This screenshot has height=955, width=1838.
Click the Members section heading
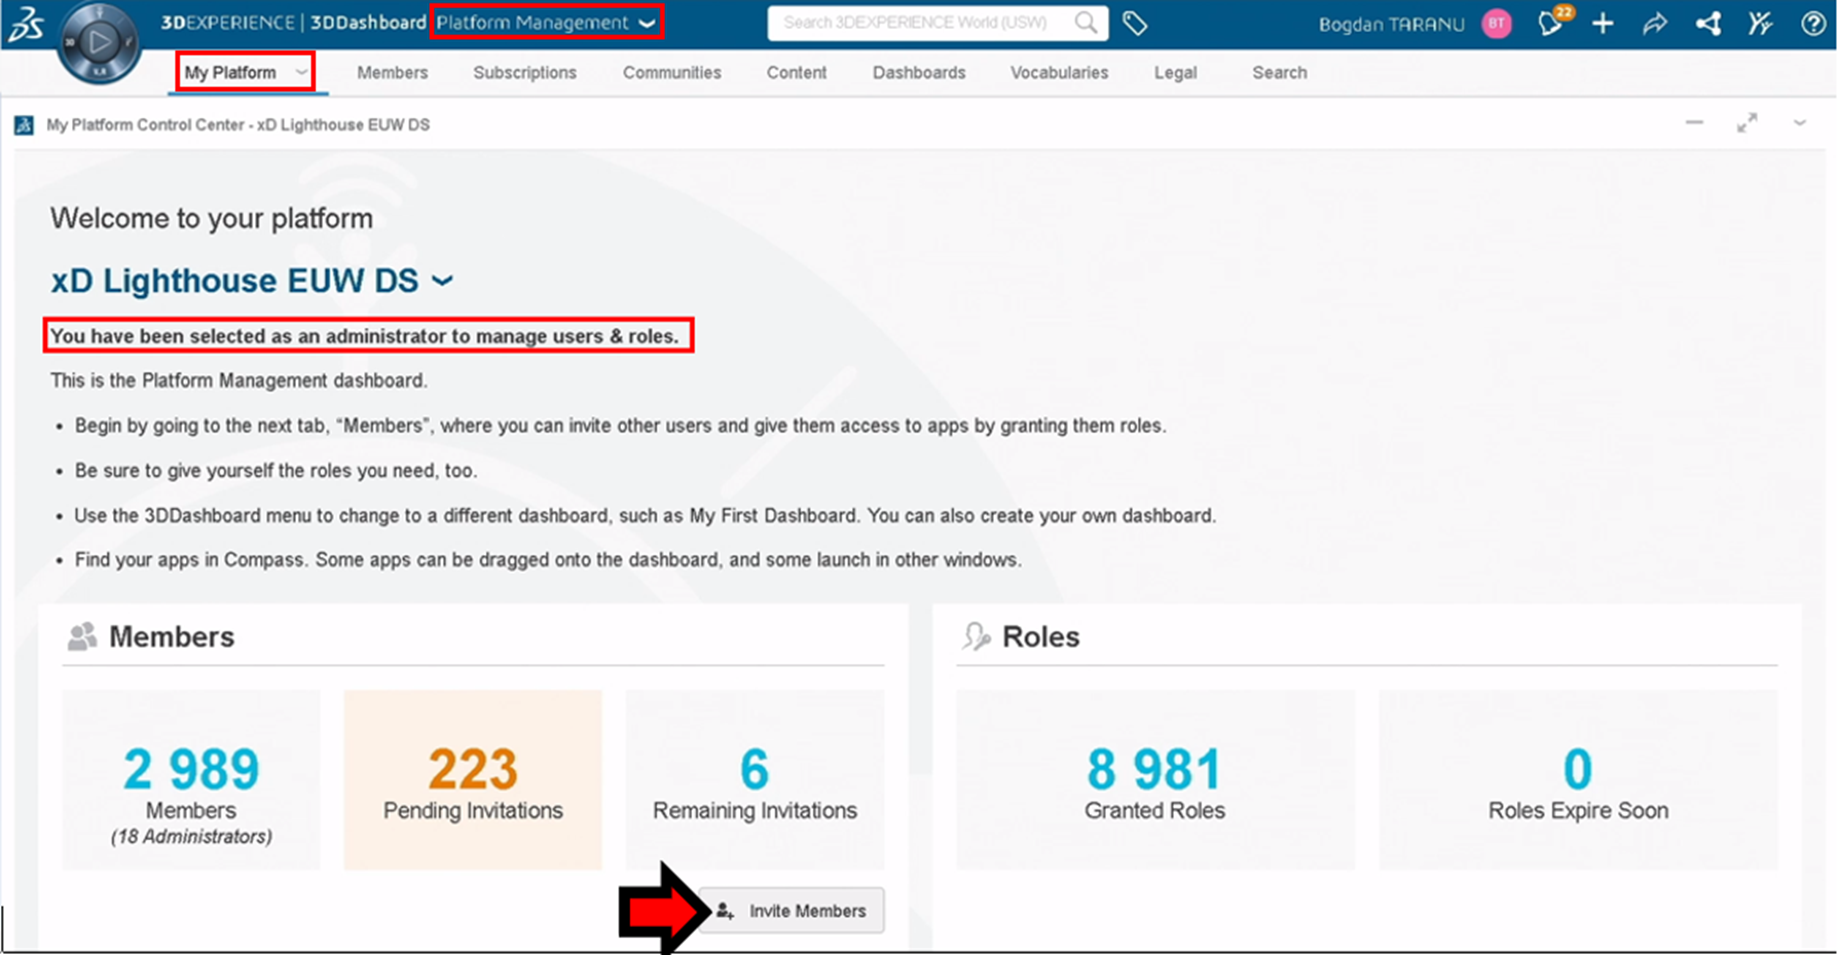point(171,636)
